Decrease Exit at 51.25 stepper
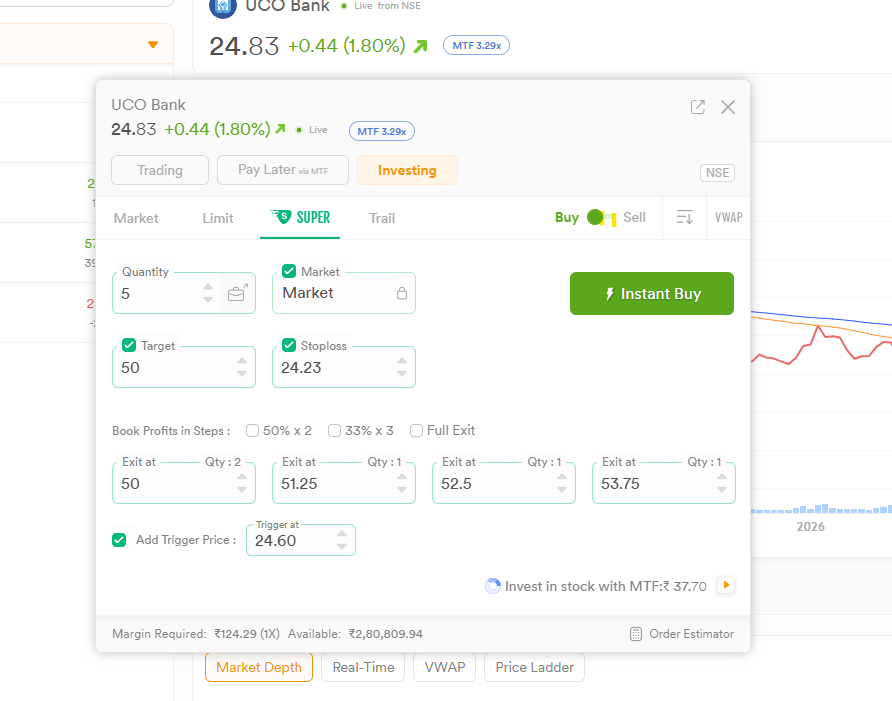This screenshot has width=892, height=701. 402,489
